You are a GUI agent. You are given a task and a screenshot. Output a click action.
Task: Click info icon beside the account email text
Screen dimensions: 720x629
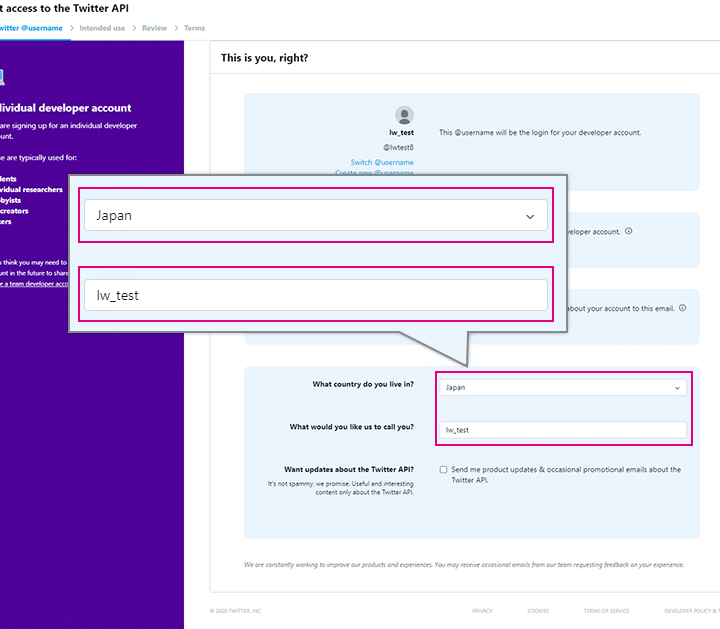682,308
